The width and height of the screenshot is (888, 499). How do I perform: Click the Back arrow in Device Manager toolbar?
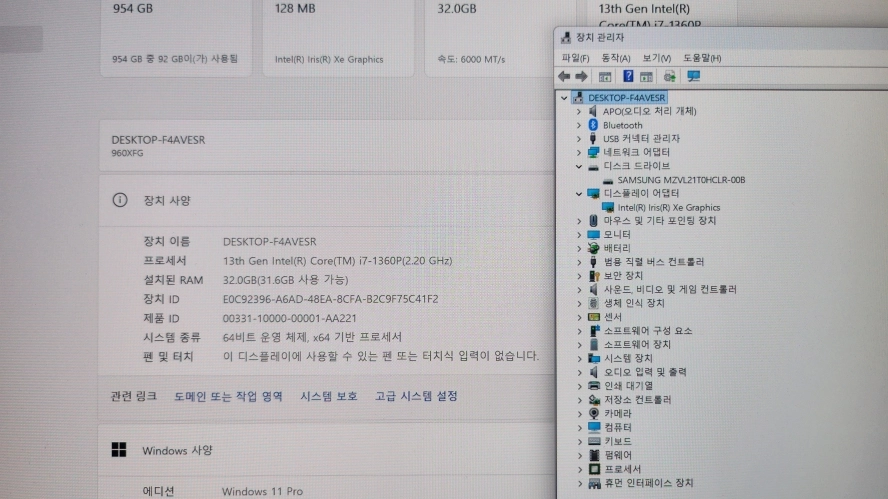coord(564,76)
